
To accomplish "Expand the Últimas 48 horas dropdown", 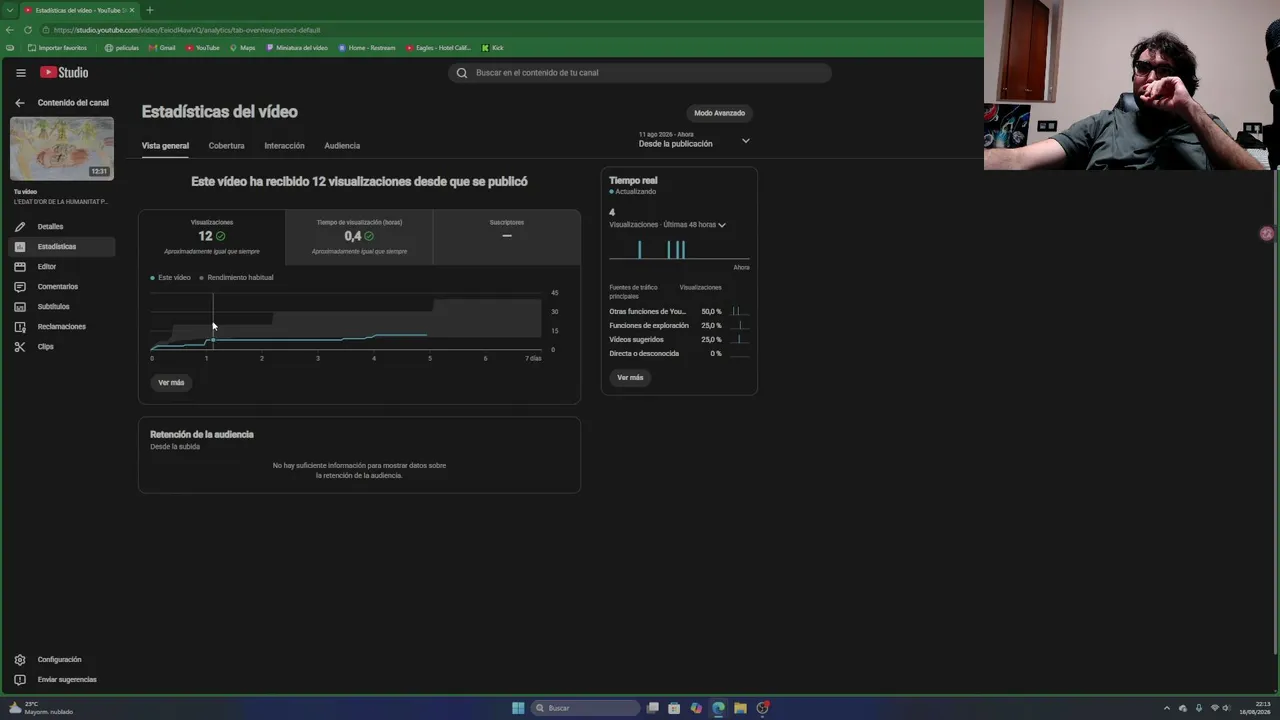I will (x=721, y=225).
